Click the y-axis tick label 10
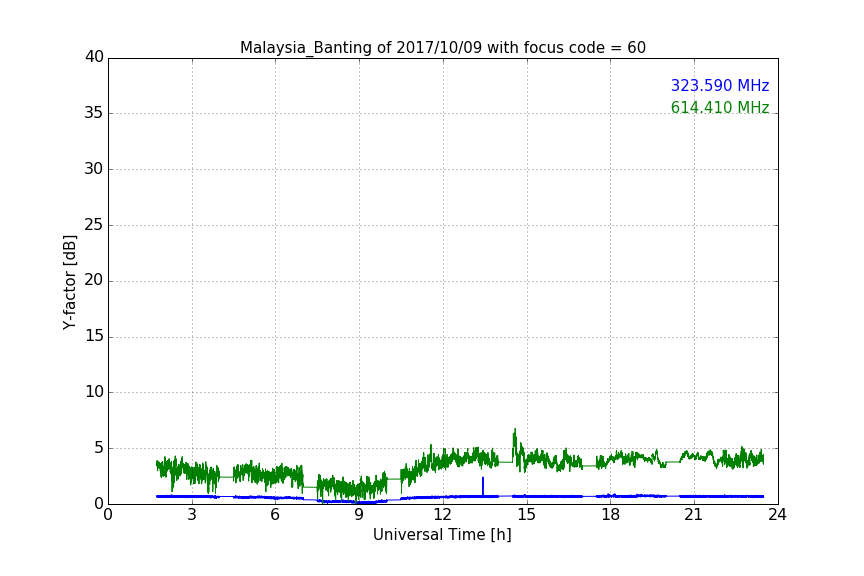This screenshot has width=864, height=576. 94,392
